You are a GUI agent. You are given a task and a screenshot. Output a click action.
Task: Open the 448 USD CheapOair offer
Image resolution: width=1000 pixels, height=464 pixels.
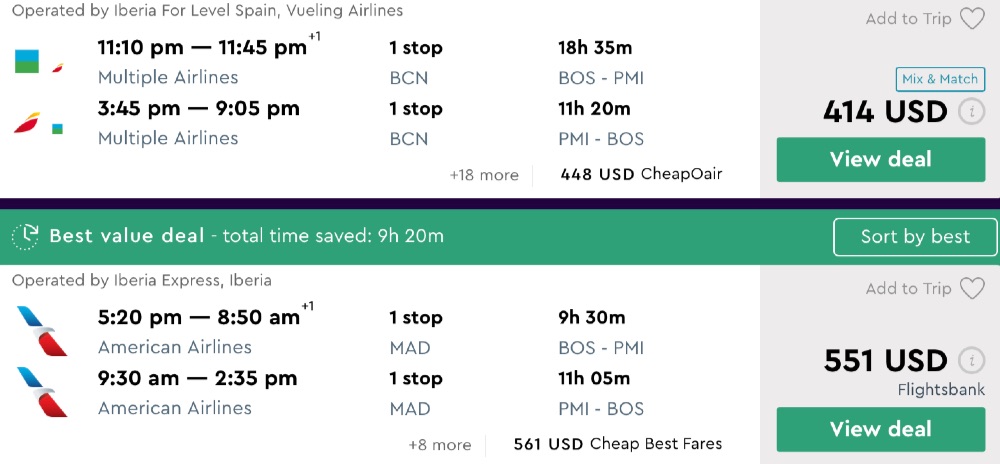point(641,175)
